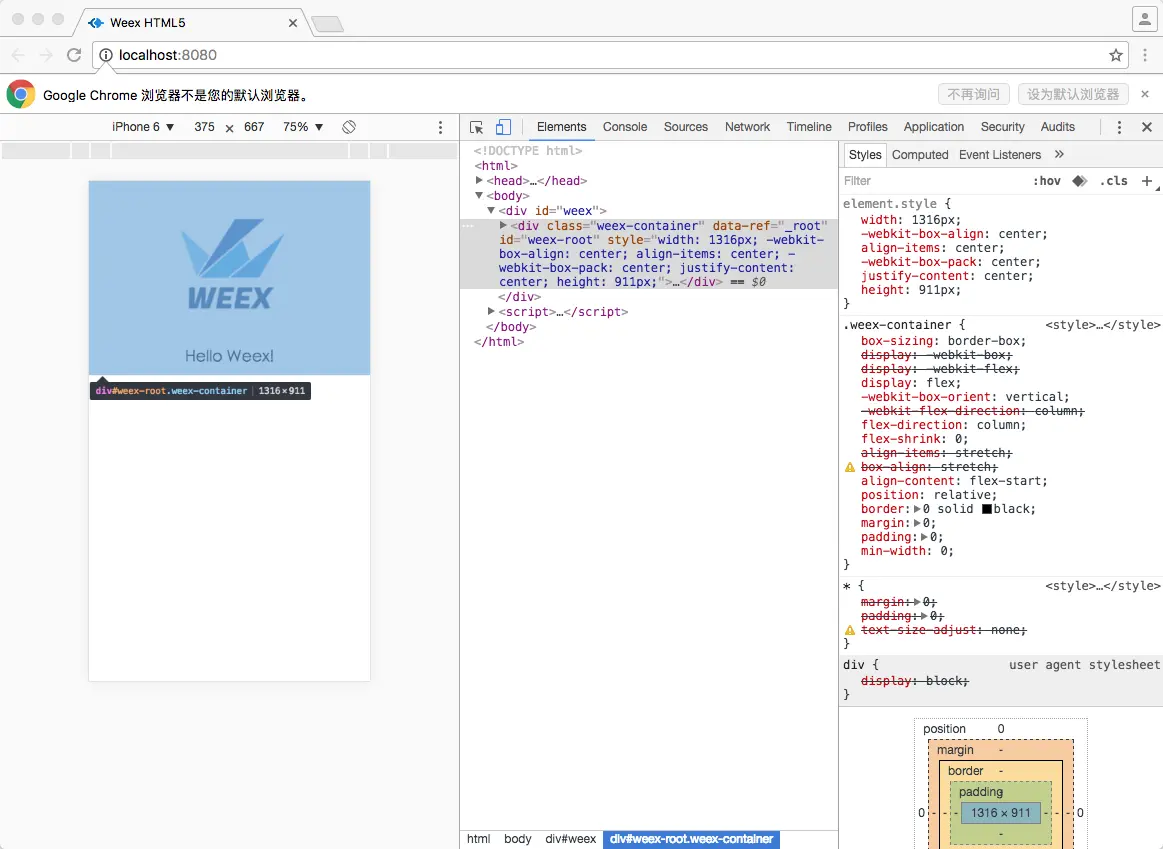Click the text-size-adjust warning icon
Viewport: 1163px width, 849px height.
point(850,630)
